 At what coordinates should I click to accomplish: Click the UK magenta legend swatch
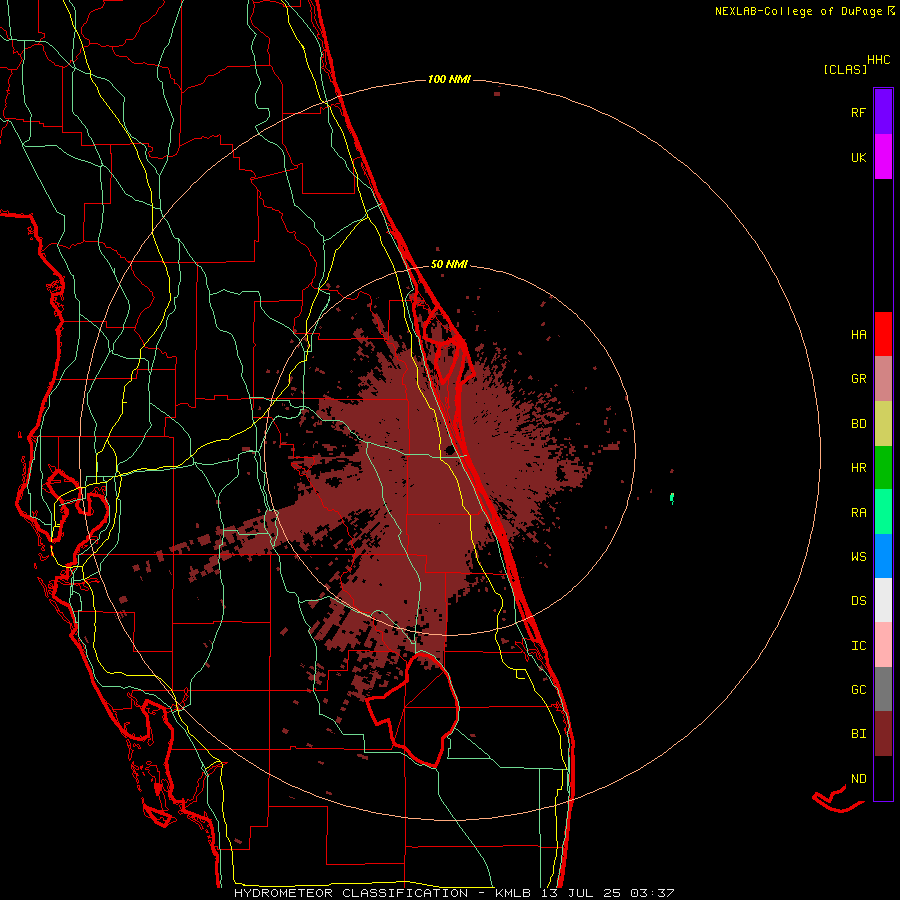coord(883,156)
